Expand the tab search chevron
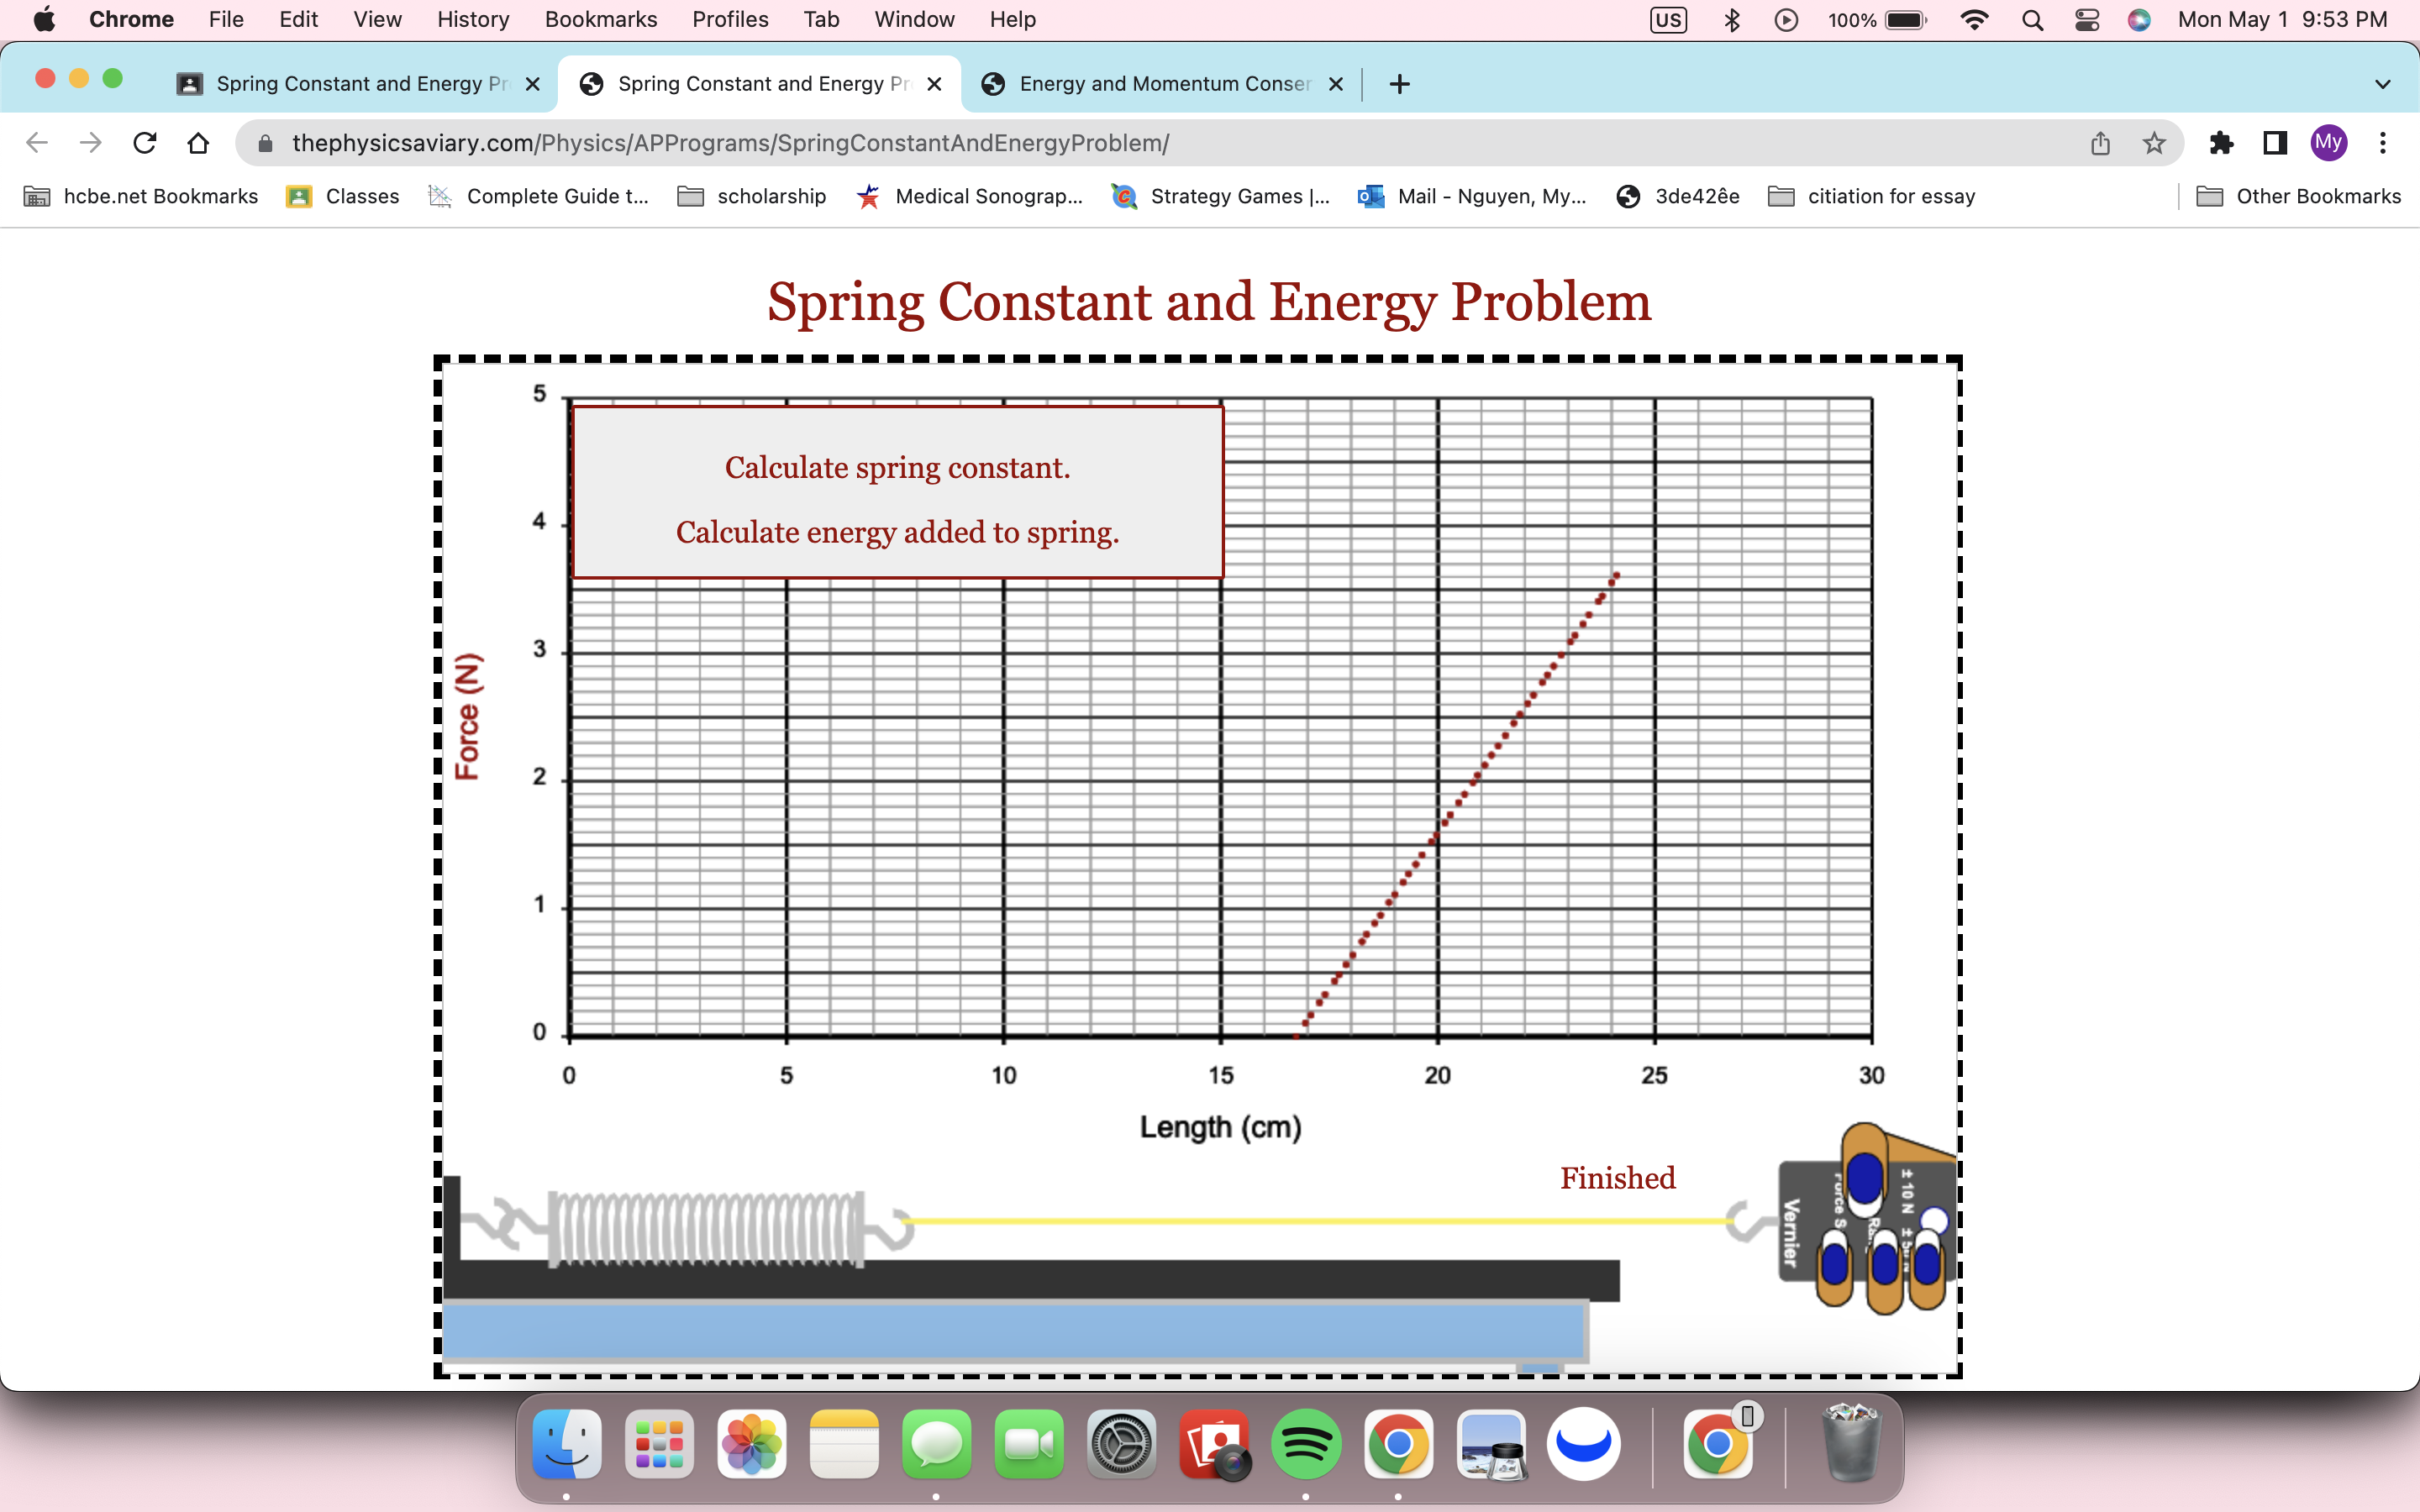The width and height of the screenshot is (2420, 1512). tap(2383, 84)
